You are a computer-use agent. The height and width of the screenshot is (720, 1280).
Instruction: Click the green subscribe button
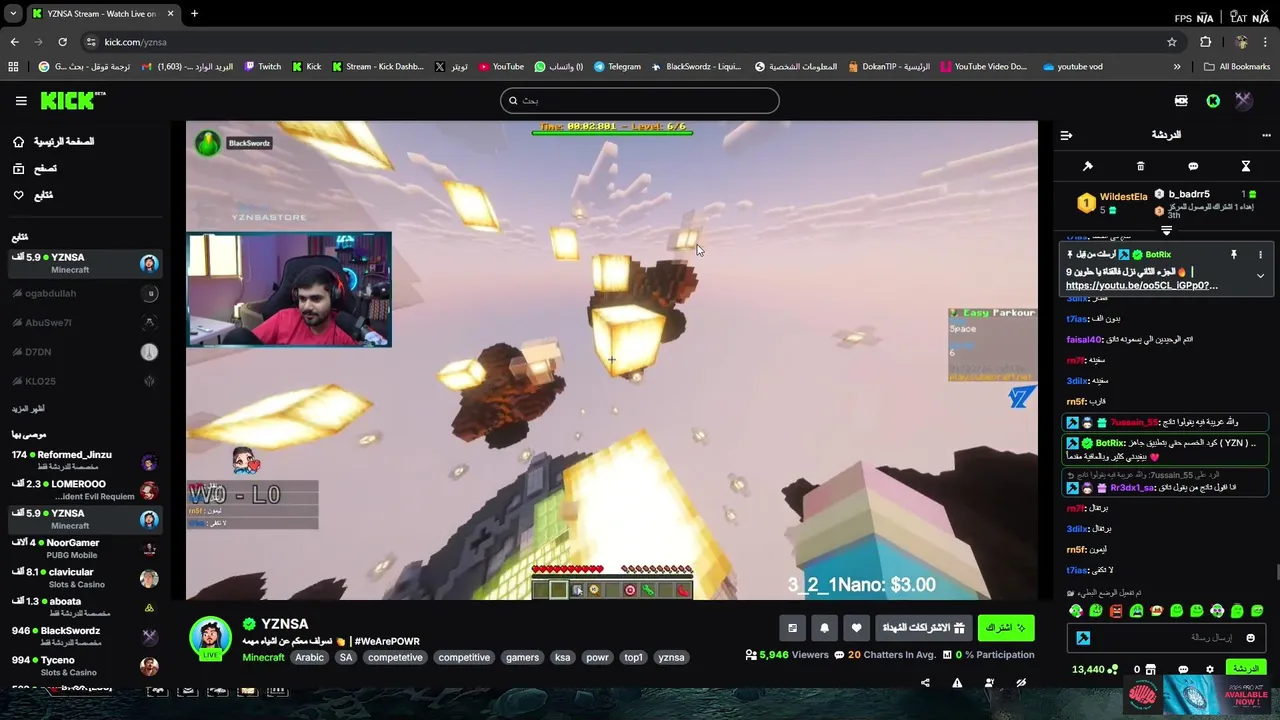(1006, 628)
